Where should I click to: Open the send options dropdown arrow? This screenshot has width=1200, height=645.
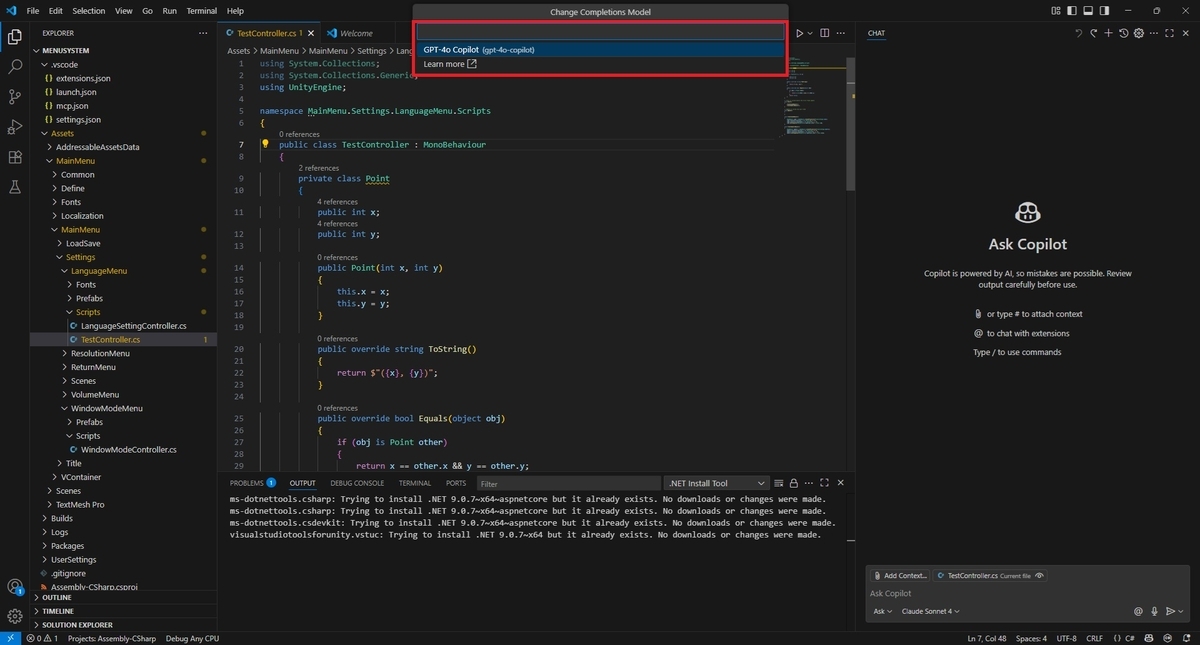coord(1180,611)
